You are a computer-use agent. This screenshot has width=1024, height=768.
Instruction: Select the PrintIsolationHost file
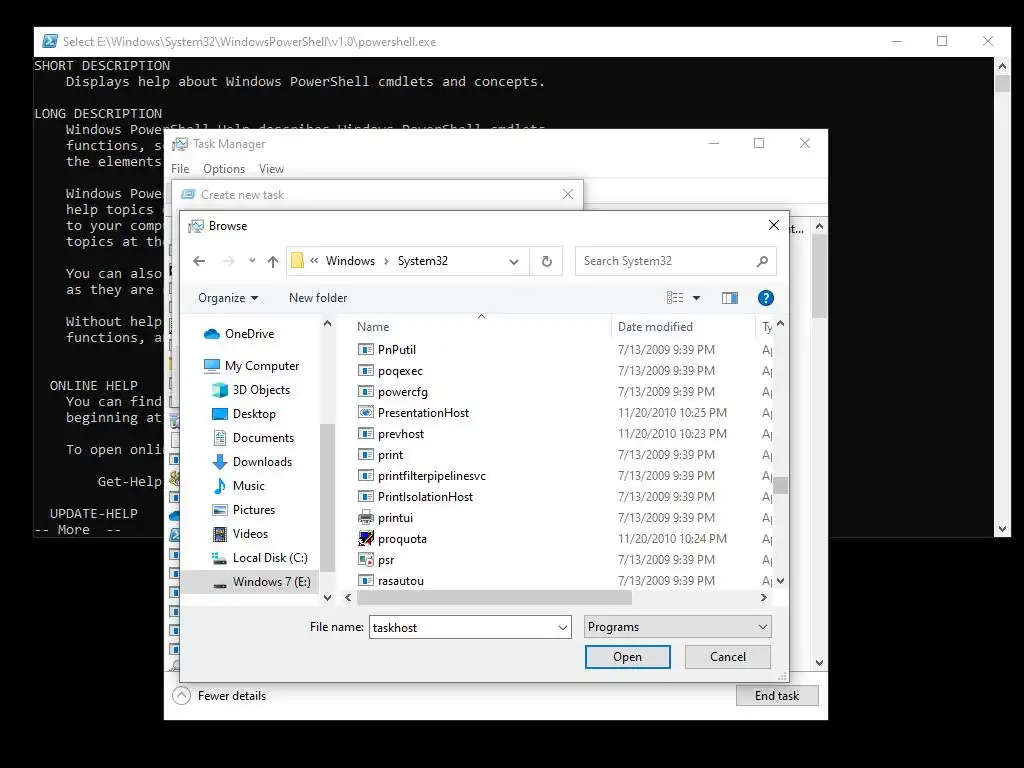(425, 496)
